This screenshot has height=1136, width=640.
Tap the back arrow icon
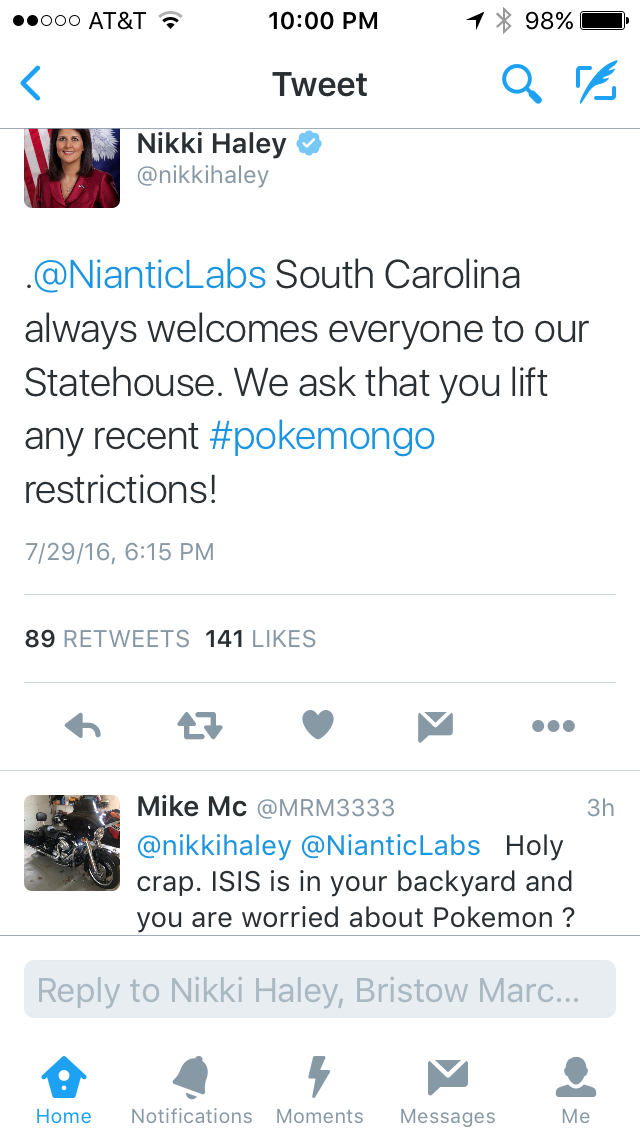(32, 84)
